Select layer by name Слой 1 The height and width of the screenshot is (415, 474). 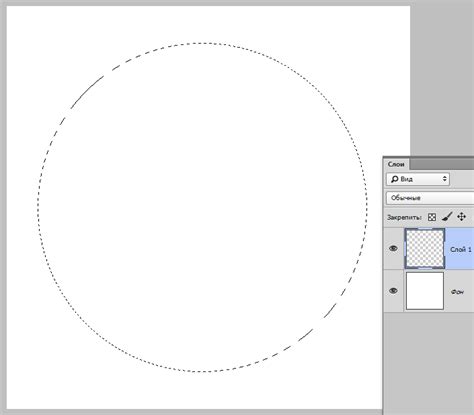[x=461, y=249]
